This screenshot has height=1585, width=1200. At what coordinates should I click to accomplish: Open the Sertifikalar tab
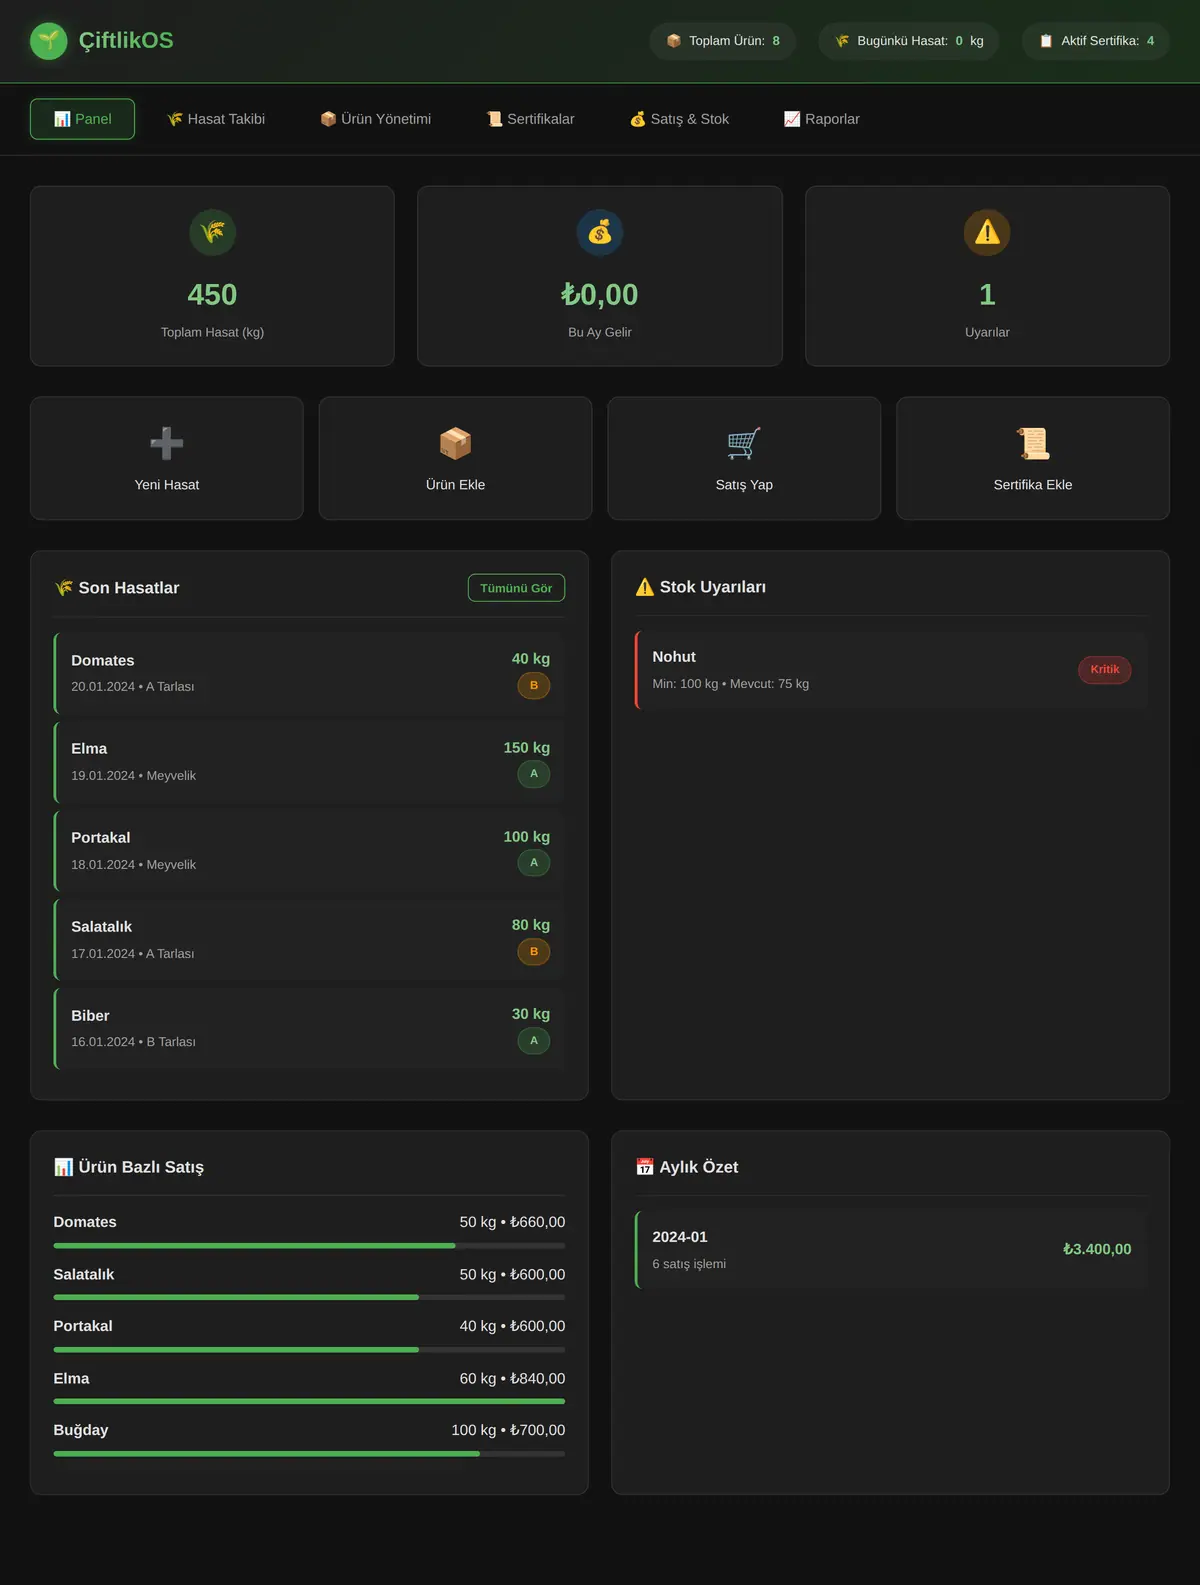point(531,119)
